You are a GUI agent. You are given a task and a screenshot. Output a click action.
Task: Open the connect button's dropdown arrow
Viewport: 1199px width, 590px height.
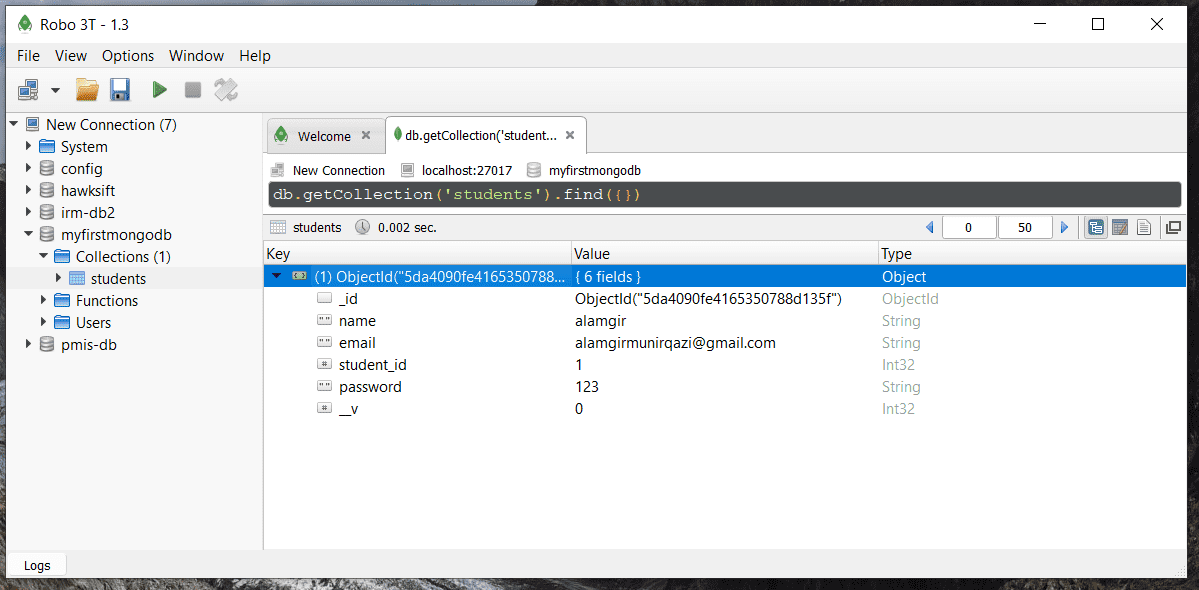[x=55, y=90]
